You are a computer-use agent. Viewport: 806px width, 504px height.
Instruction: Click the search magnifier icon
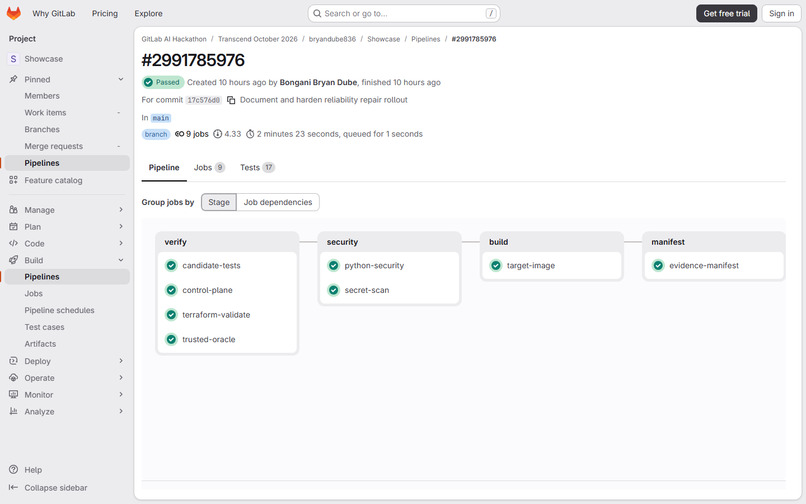pos(317,13)
